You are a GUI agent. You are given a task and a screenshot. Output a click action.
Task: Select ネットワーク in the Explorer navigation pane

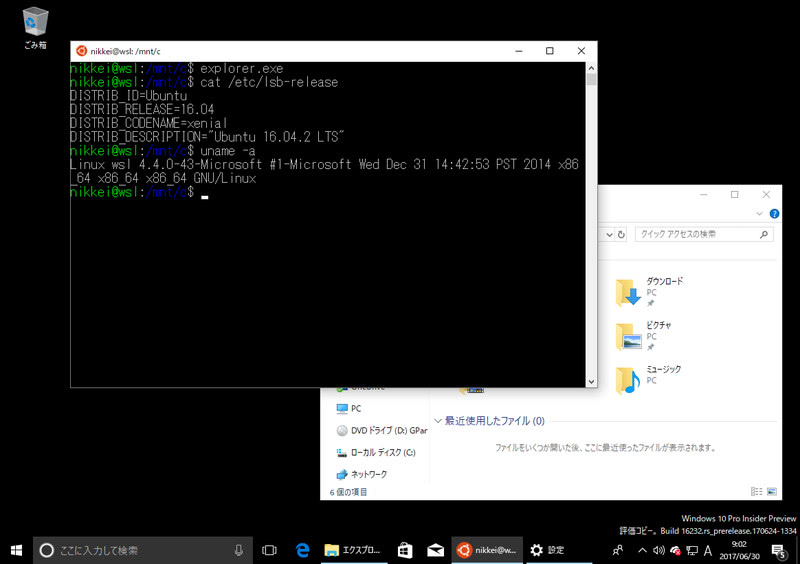point(362,474)
